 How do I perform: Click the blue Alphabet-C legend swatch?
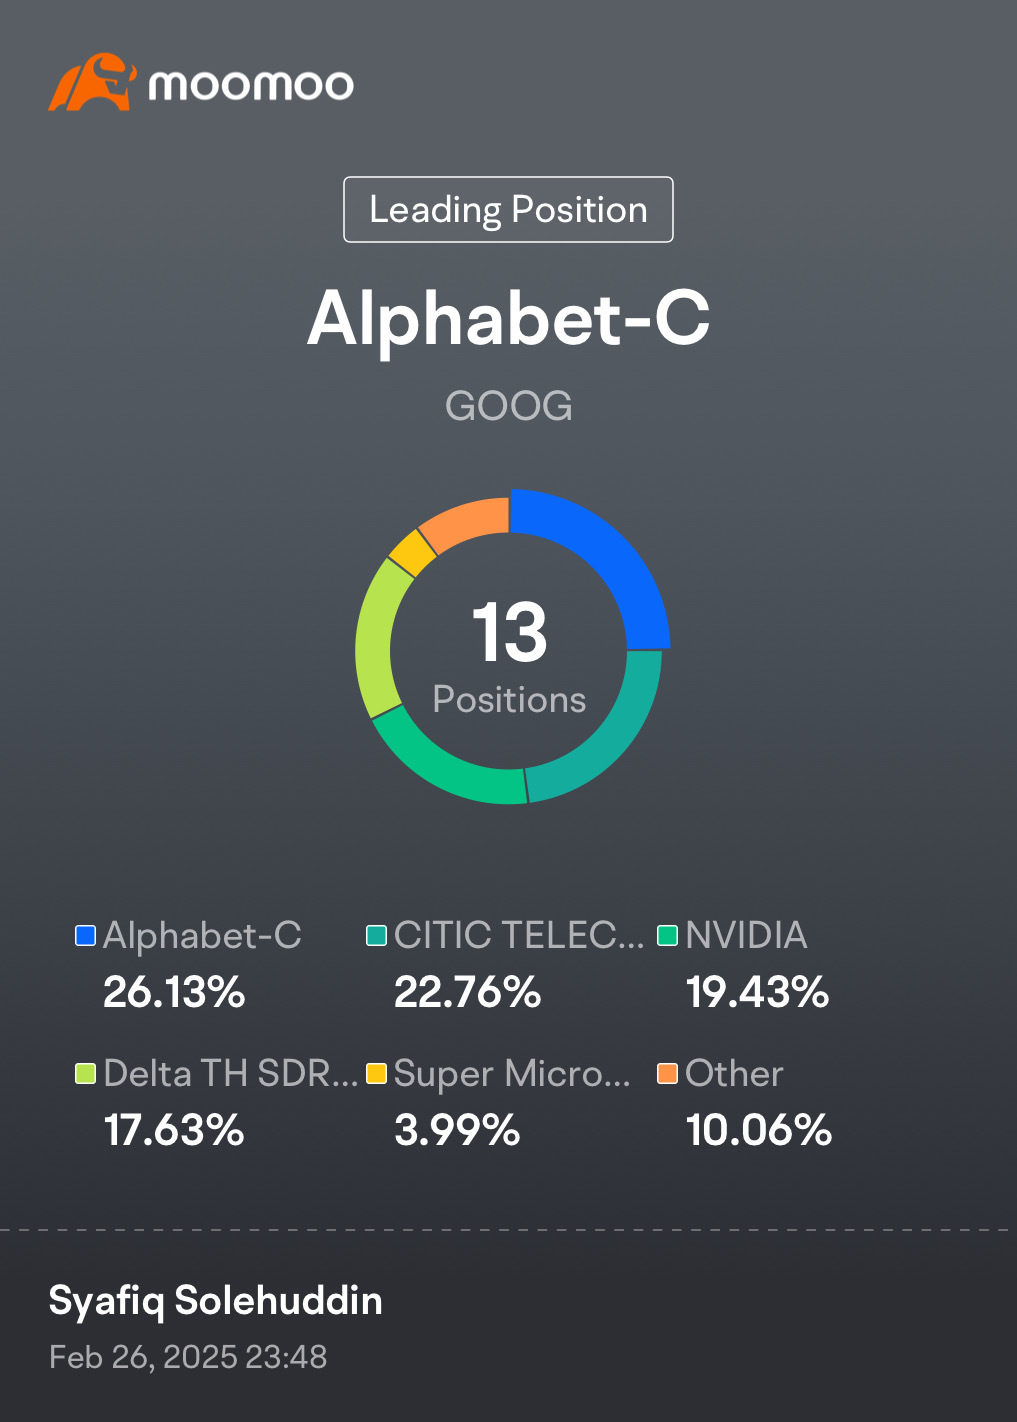coord(85,935)
